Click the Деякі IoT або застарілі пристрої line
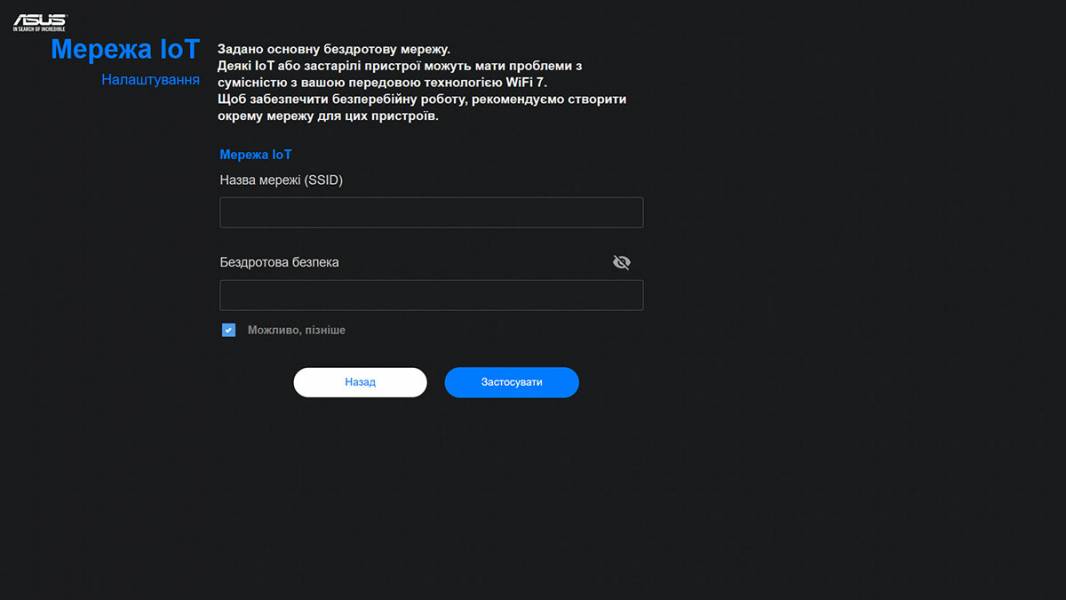 point(400,66)
